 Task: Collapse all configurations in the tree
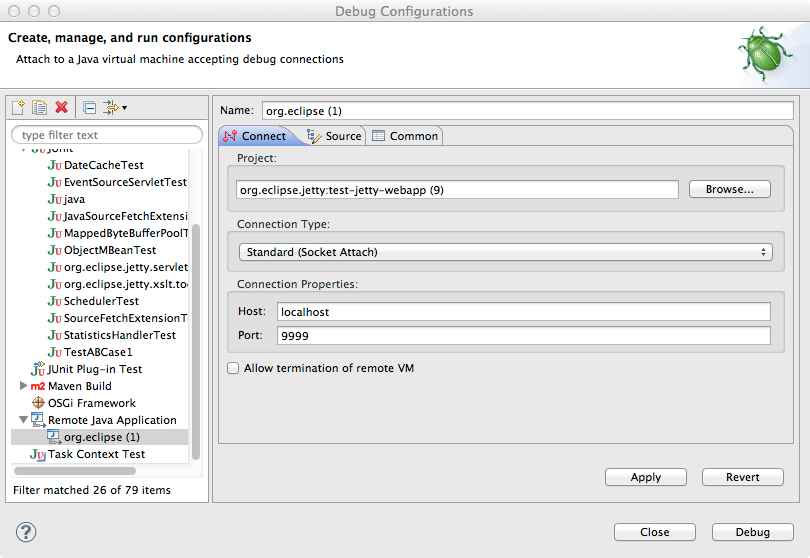click(89, 107)
